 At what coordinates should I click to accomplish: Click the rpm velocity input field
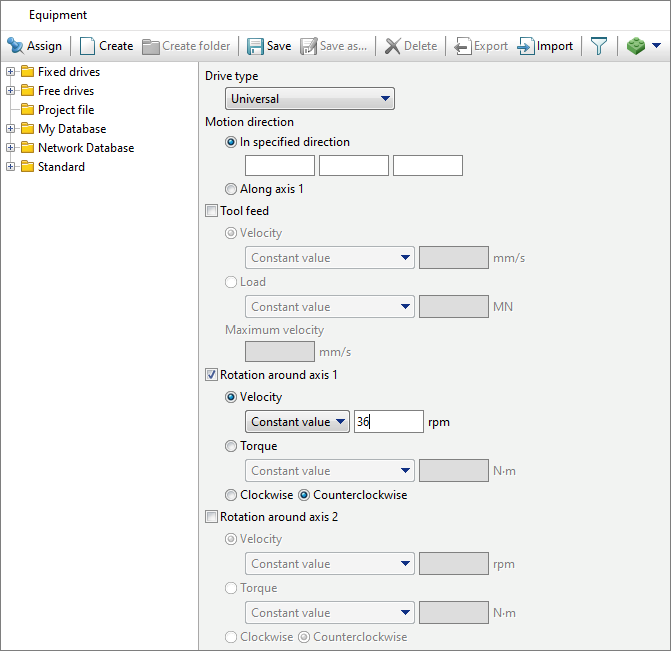tap(389, 422)
